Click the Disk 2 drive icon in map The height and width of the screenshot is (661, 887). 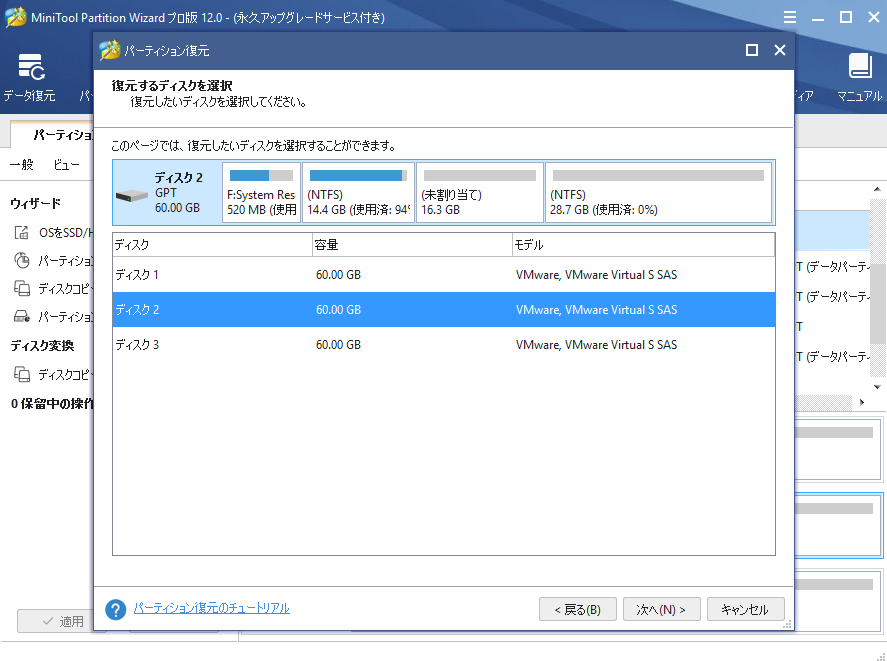coord(132,192)
